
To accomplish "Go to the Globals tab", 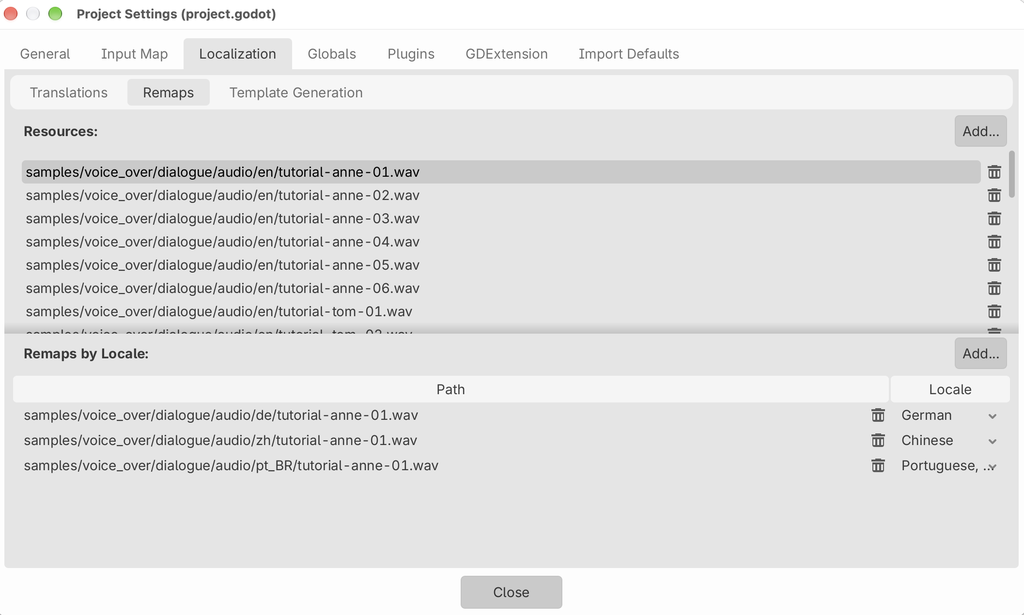I will [x=332, y=54].
